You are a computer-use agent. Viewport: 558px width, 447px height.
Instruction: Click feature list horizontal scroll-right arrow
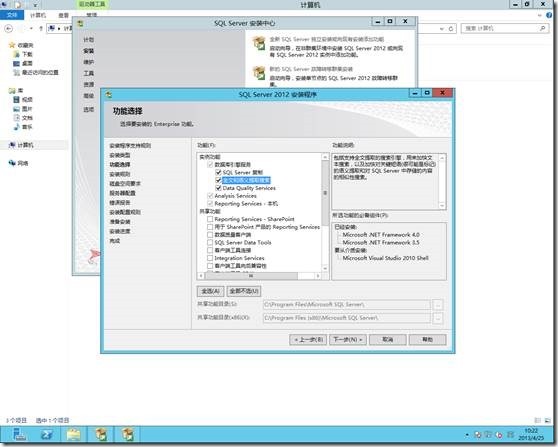click(x=318, y=276)
